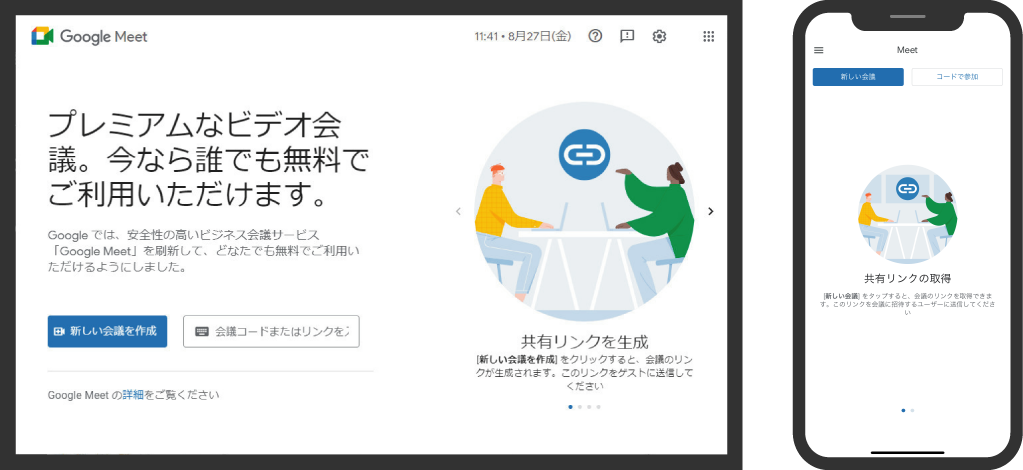Go to next carousel slide on desktop

pos(710,211)
